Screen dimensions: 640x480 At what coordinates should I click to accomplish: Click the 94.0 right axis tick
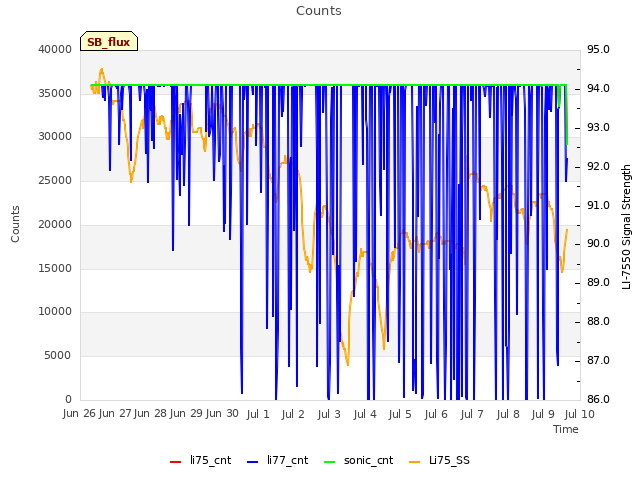click(x=598, y=88)
